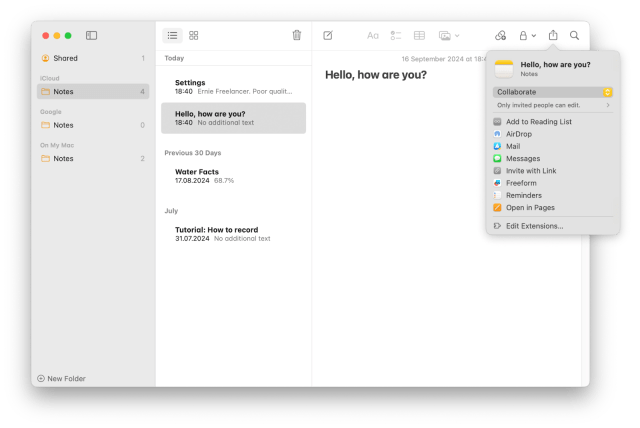This screenshot has height=428, width=640.
Task: Share note via Mail
Action: pyautogui.click(x=553, y=146)
